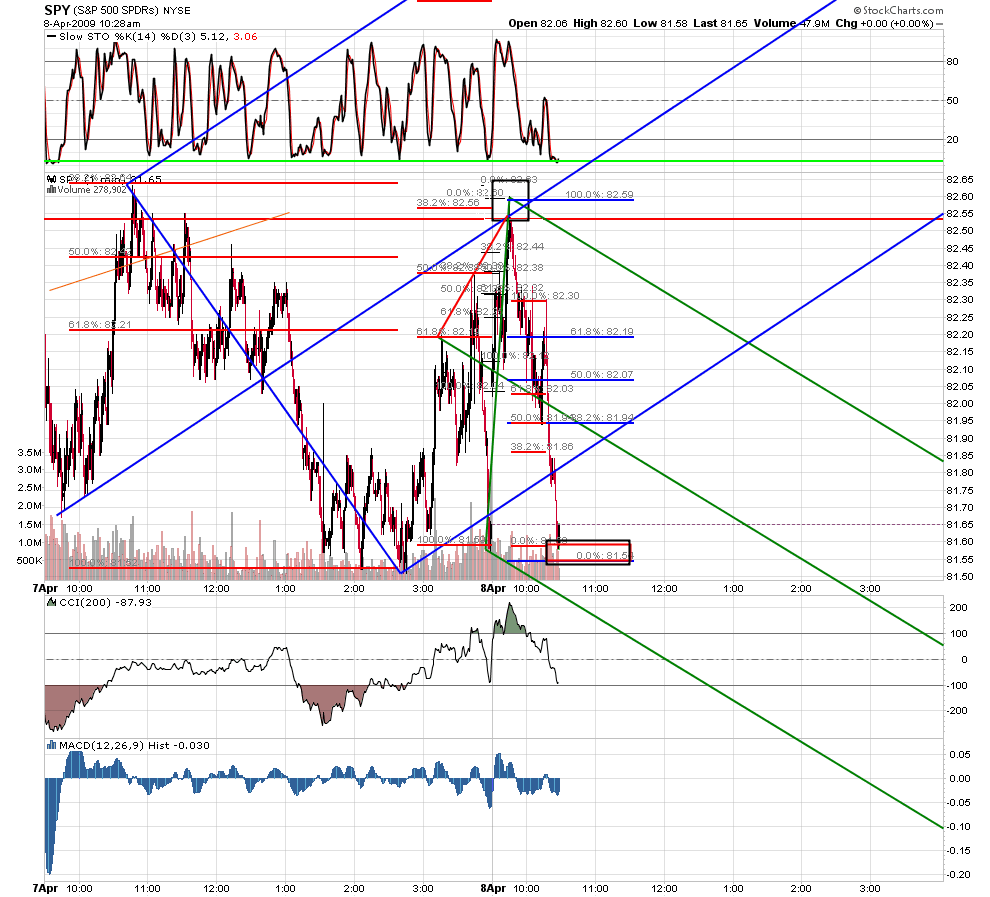
Task: Click the 200 level on the CCI axis
Action: 958,607
